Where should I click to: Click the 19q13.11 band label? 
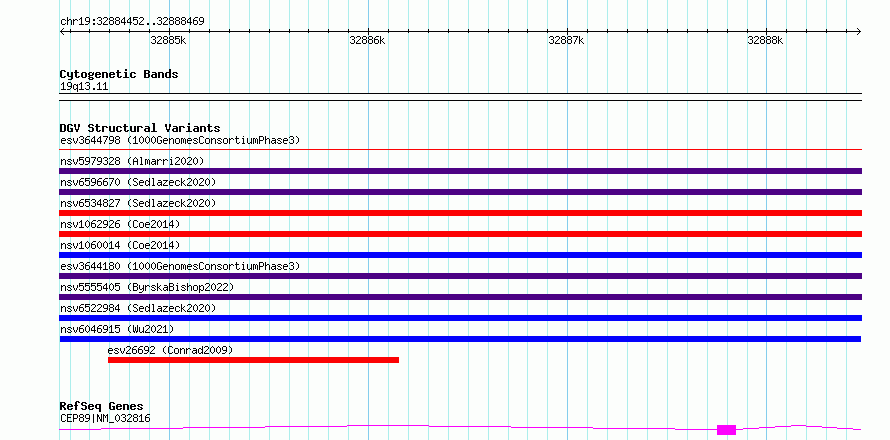click(84, 87)
